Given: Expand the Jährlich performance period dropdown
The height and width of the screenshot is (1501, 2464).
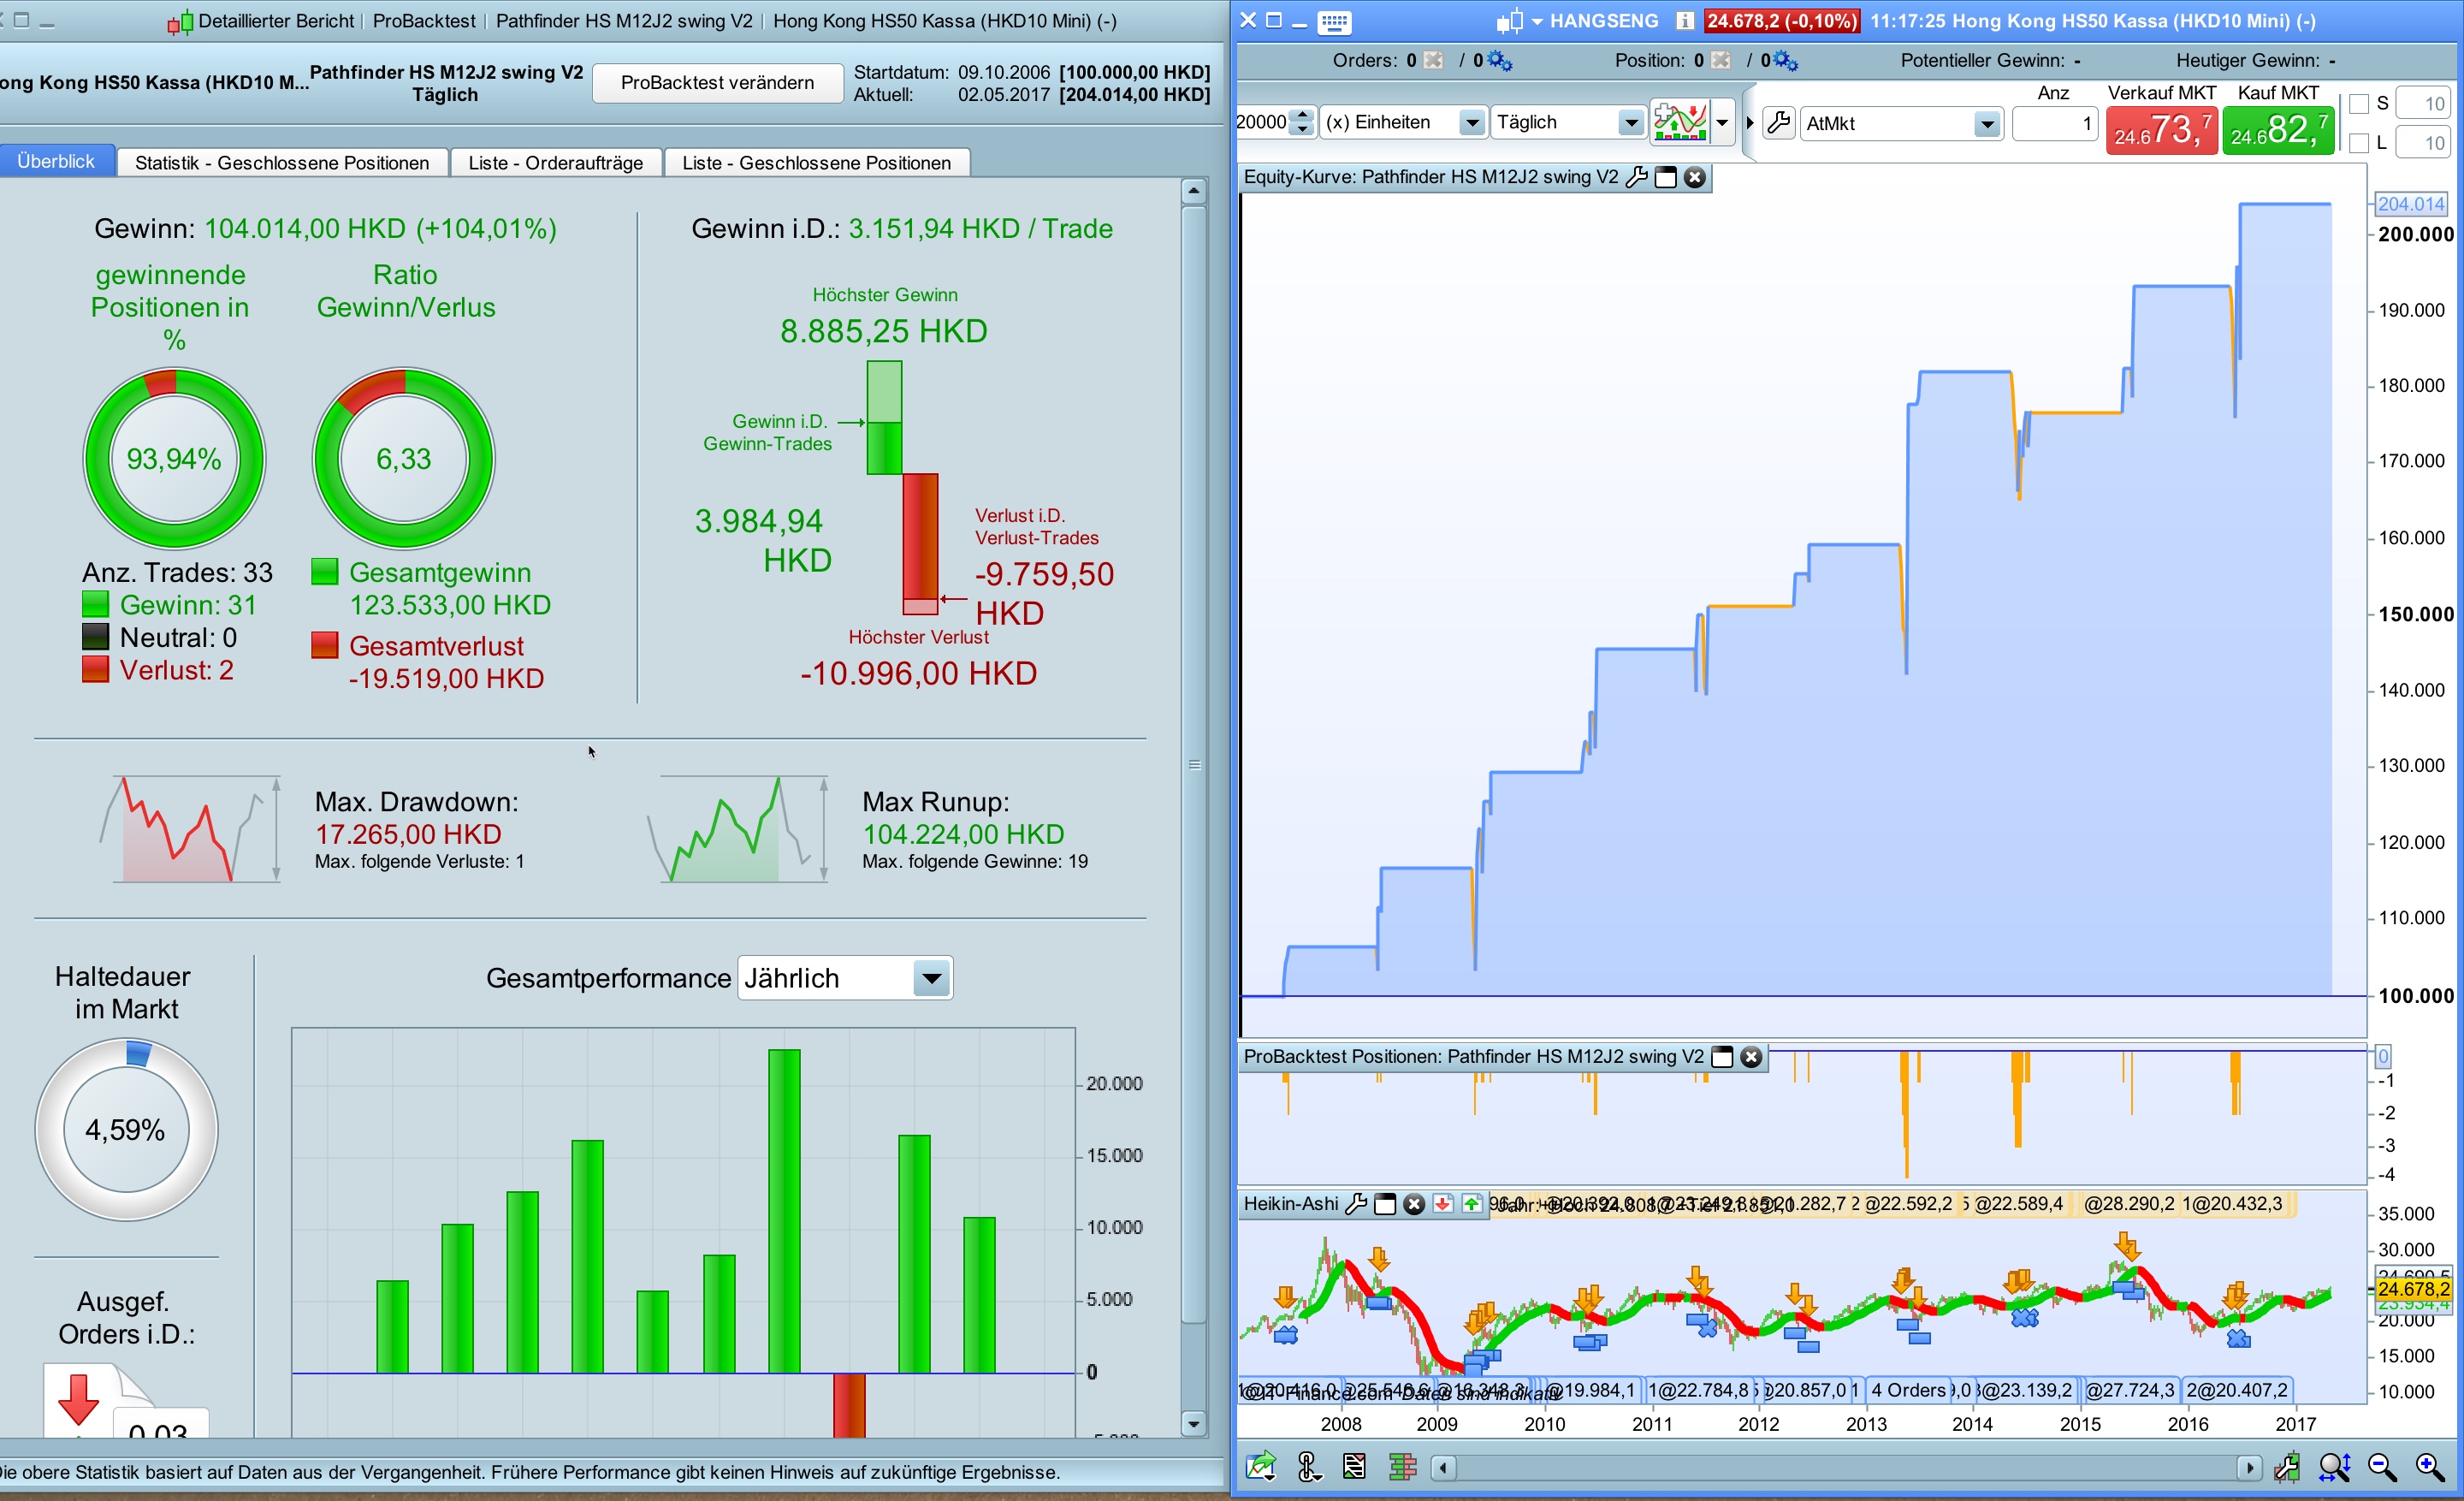Looking at the screenshot, I should (931, 978).
